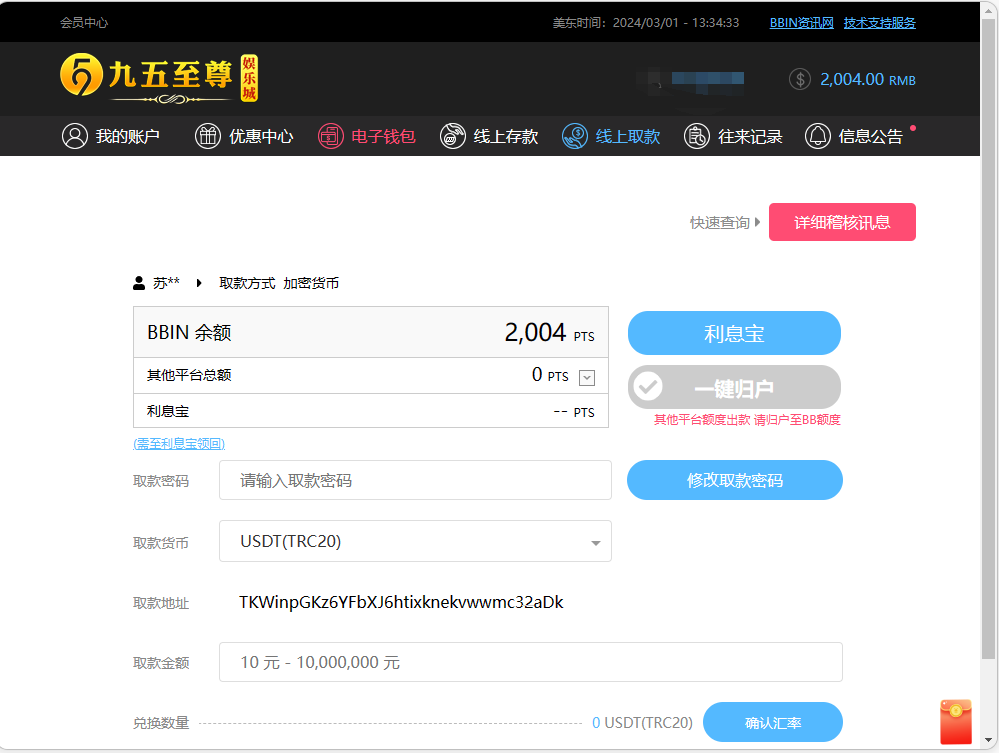Click the 会员中心 label
999x753 pixels.
pos(84,23)
